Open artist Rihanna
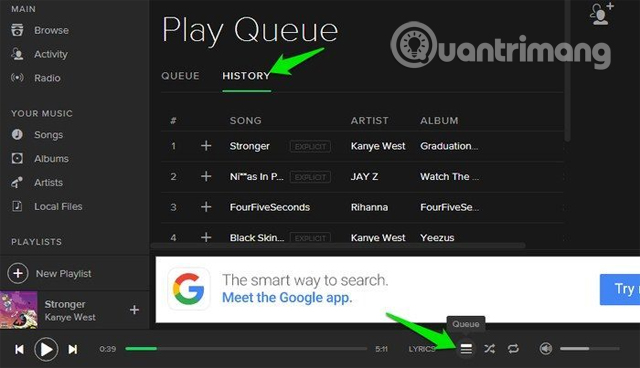The image size is (640, 368). coord(369,207)
